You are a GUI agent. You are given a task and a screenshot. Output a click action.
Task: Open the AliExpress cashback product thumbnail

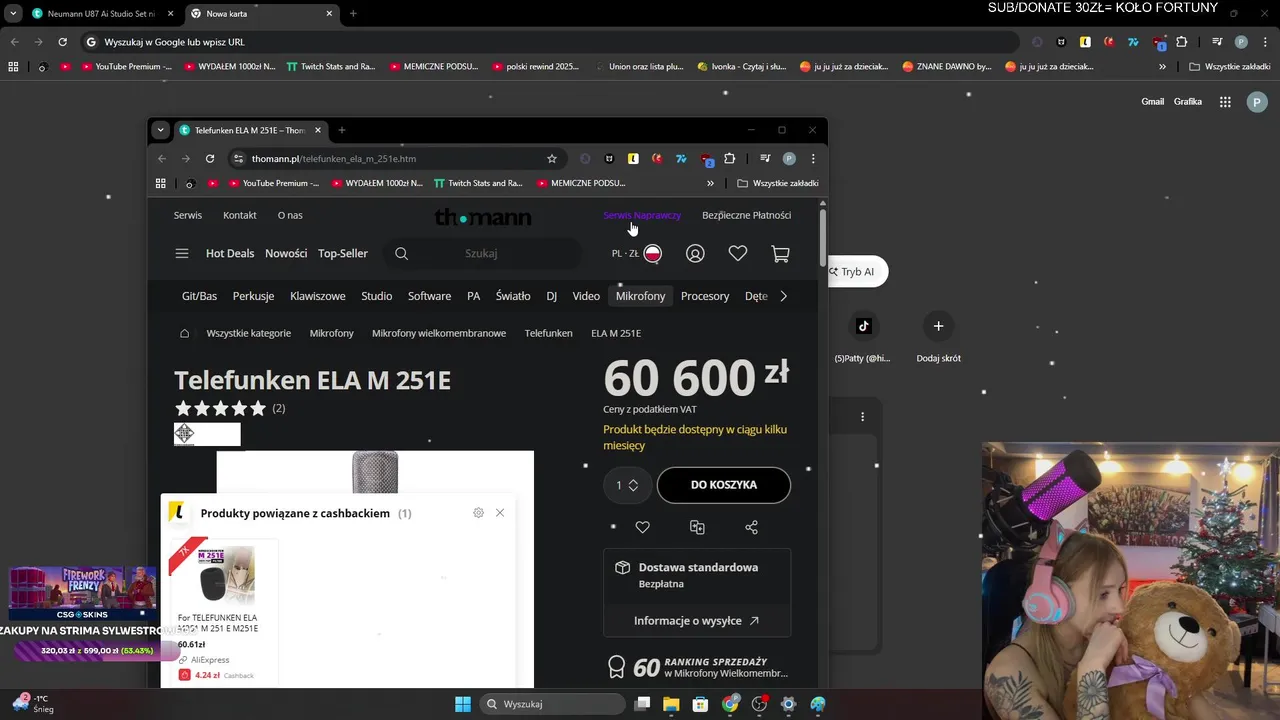(x=225, y=574)
